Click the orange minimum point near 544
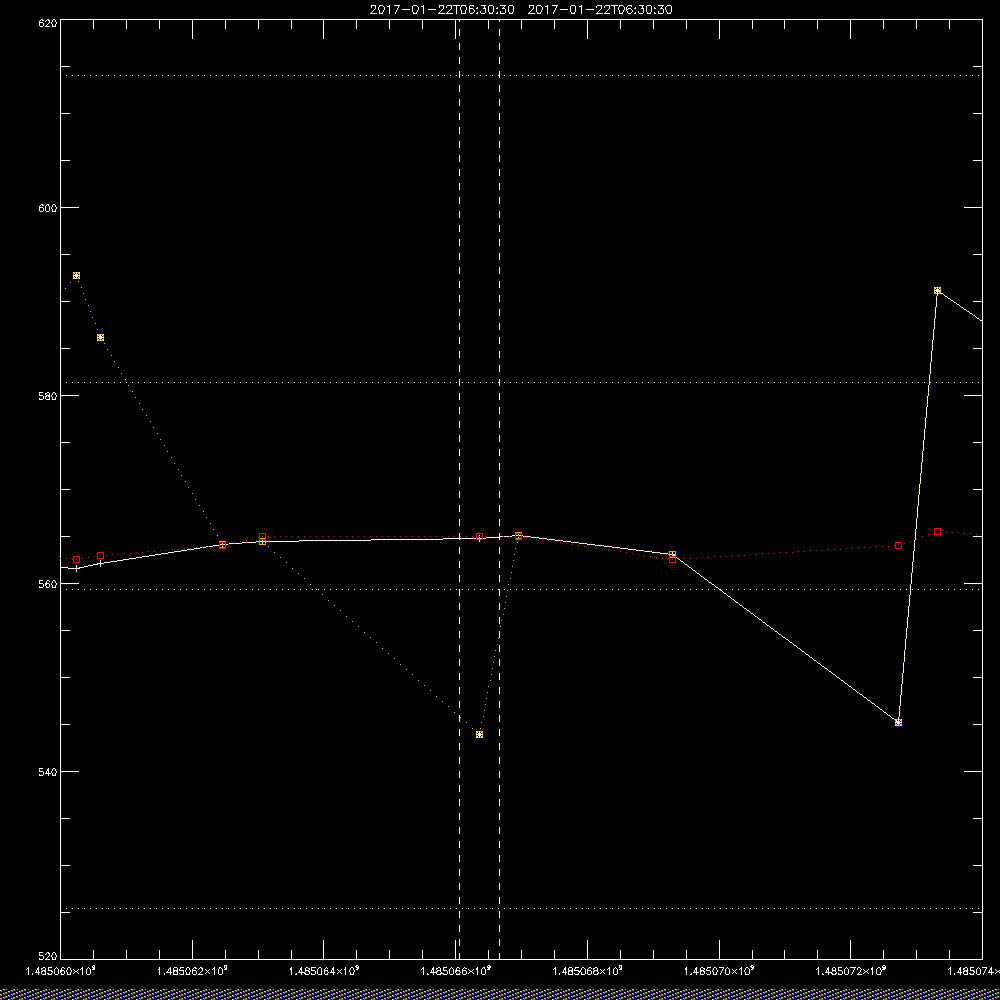This screenshot has height=1000, width=1000. click(x=480, y=735)
